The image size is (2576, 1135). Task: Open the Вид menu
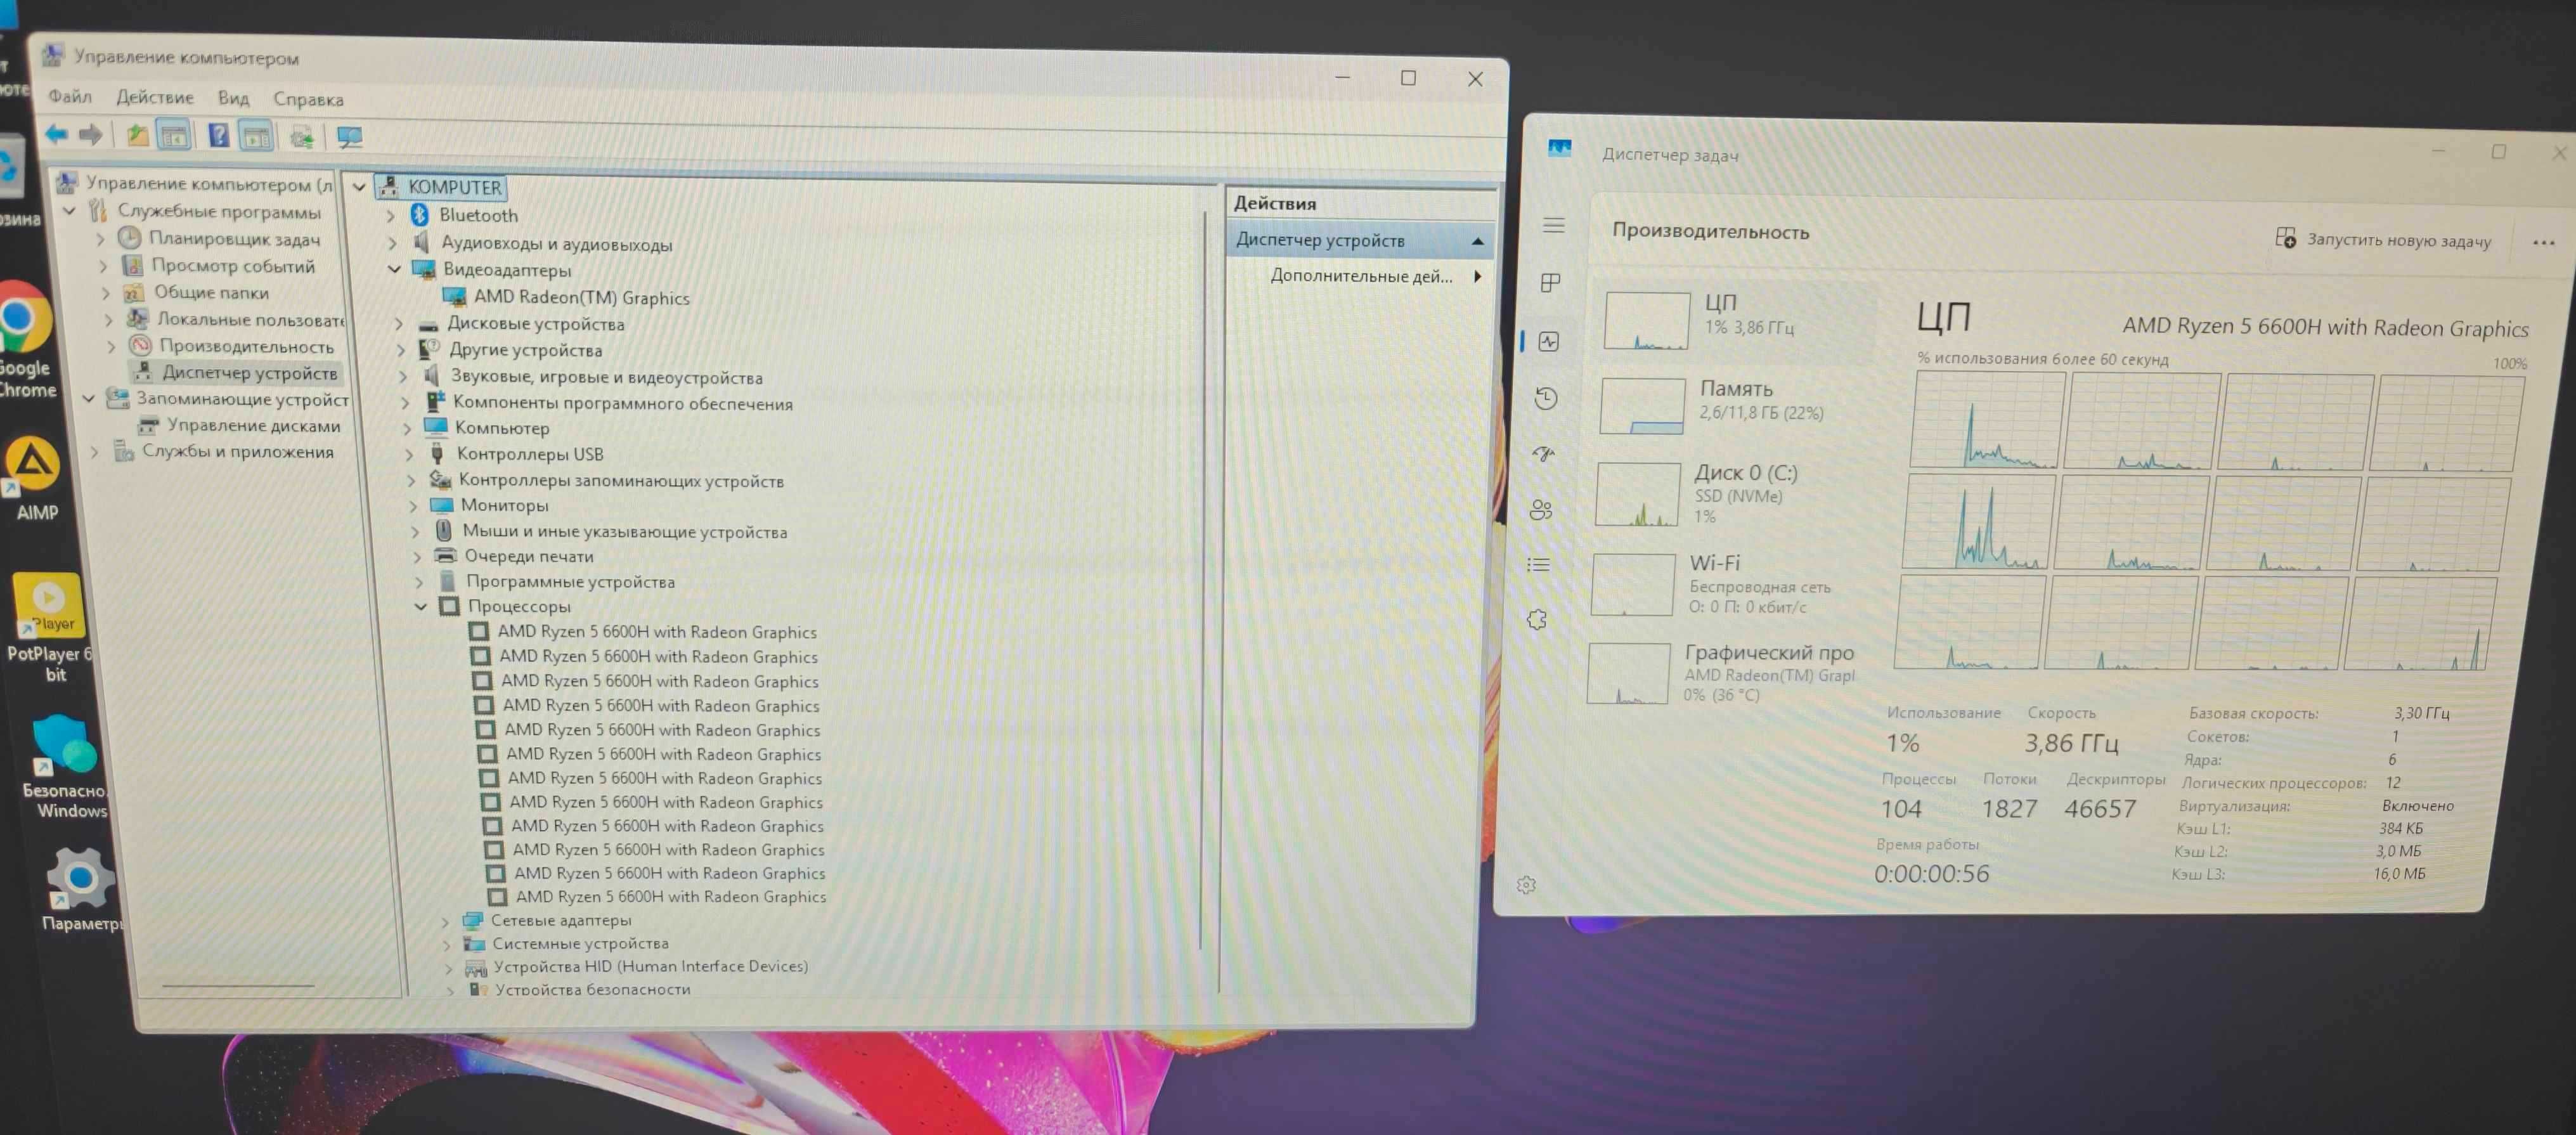[x=233, y=98]
